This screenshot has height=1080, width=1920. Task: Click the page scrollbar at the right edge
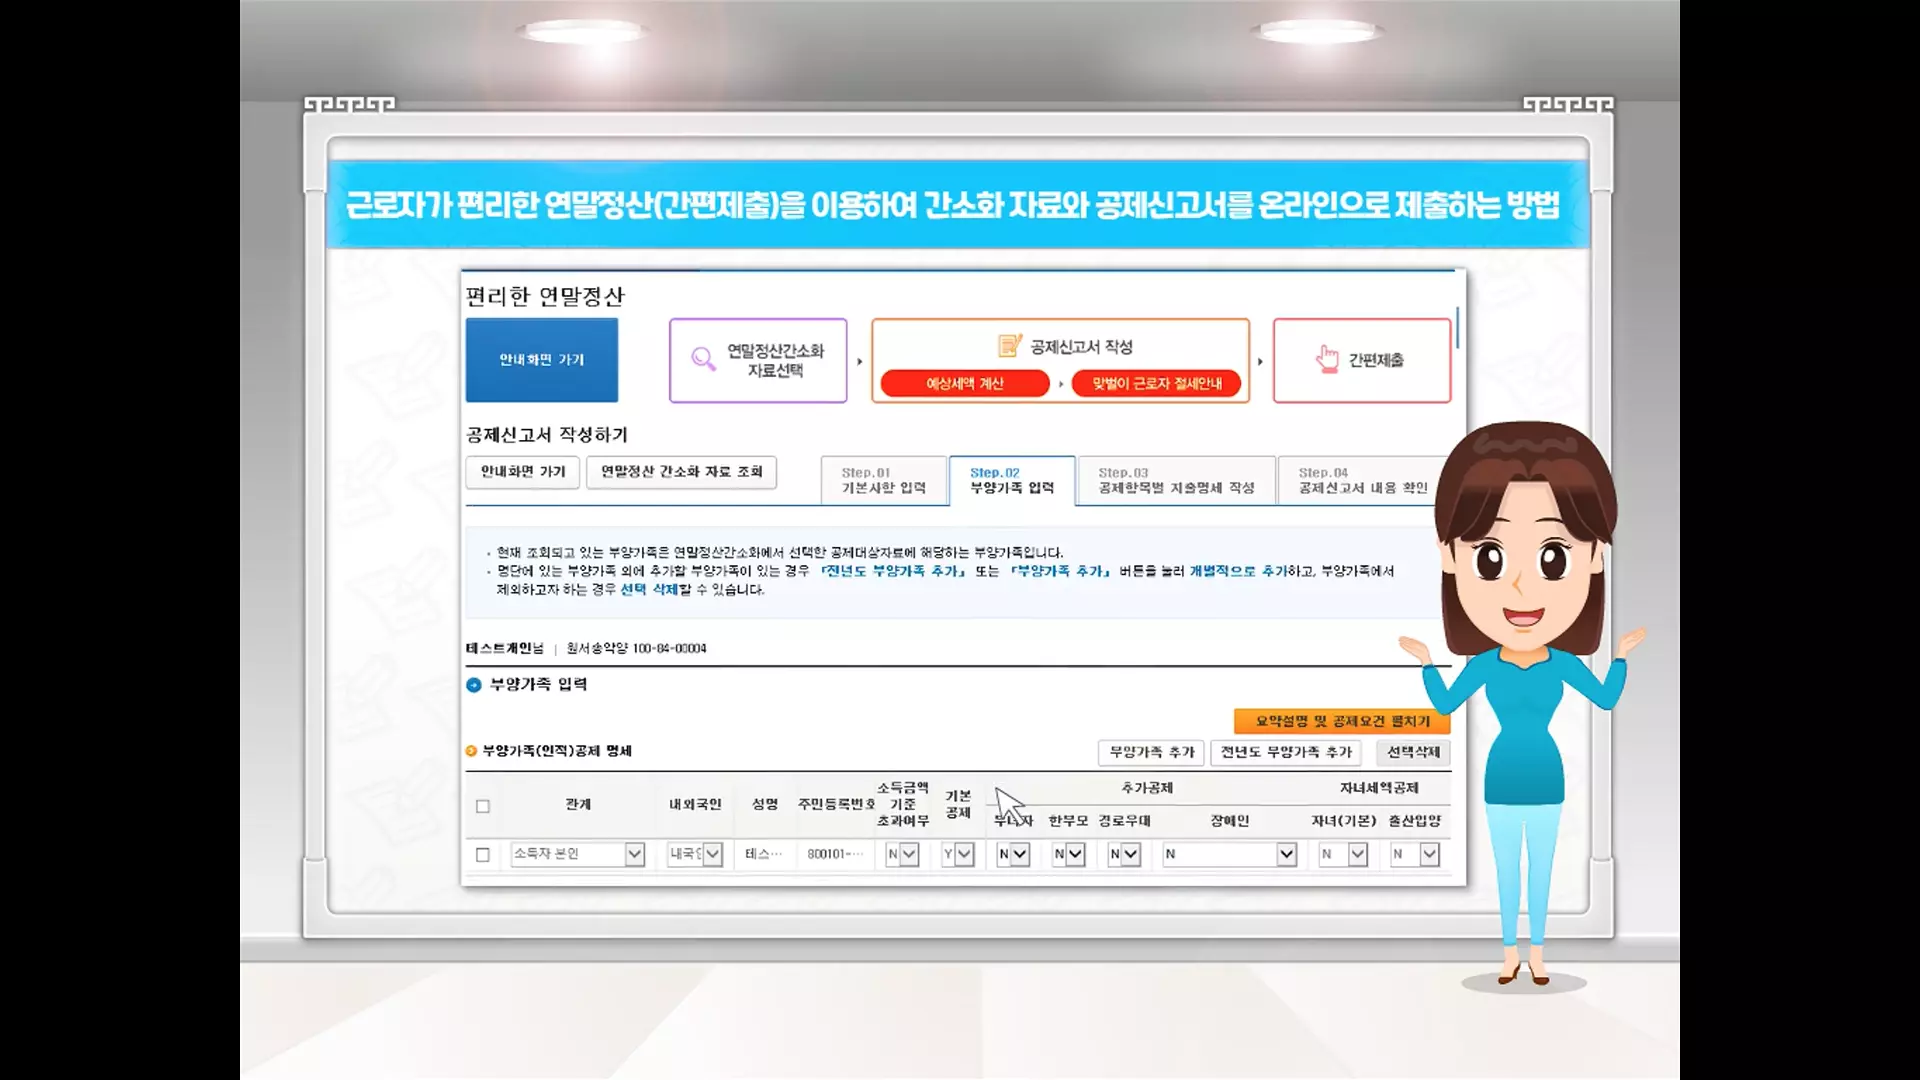click(x=1458, y=328)
